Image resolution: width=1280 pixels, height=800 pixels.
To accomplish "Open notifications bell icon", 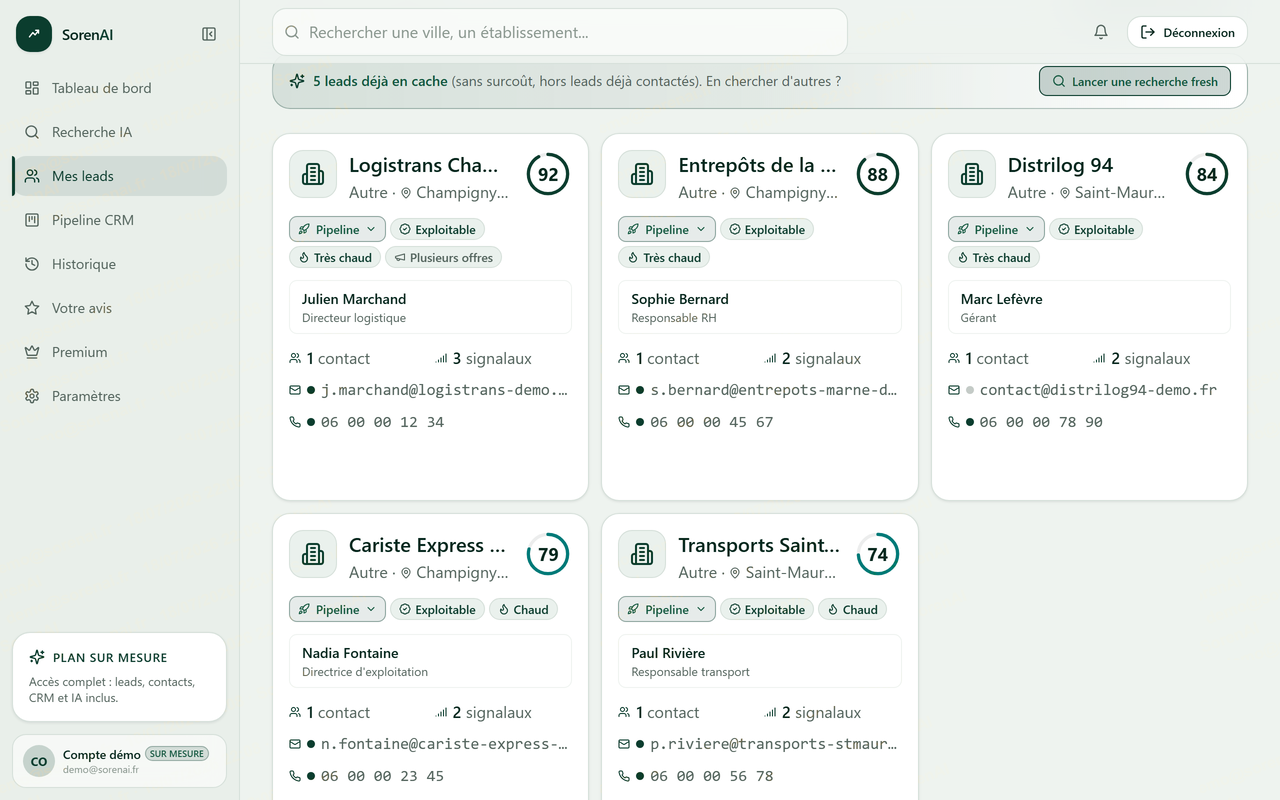I will point(1101,32).
